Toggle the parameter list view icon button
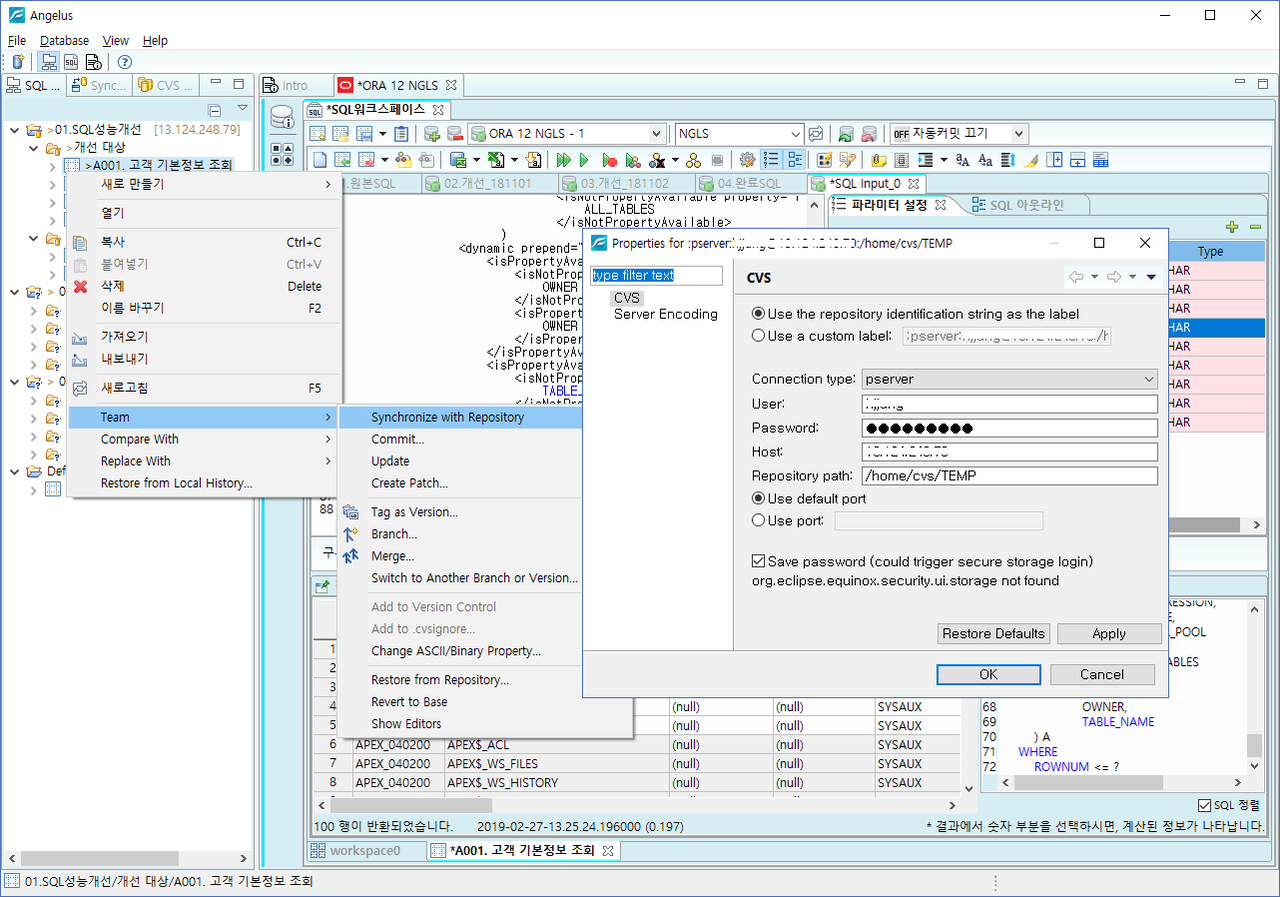This screenshot has height=897, width=1280. click(771, 160)
